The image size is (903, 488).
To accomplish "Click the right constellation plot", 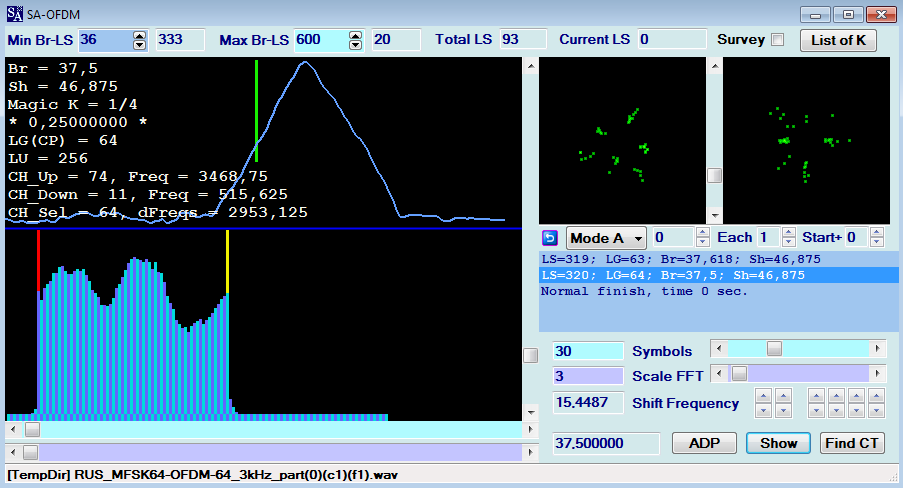I will coord(806,141).
